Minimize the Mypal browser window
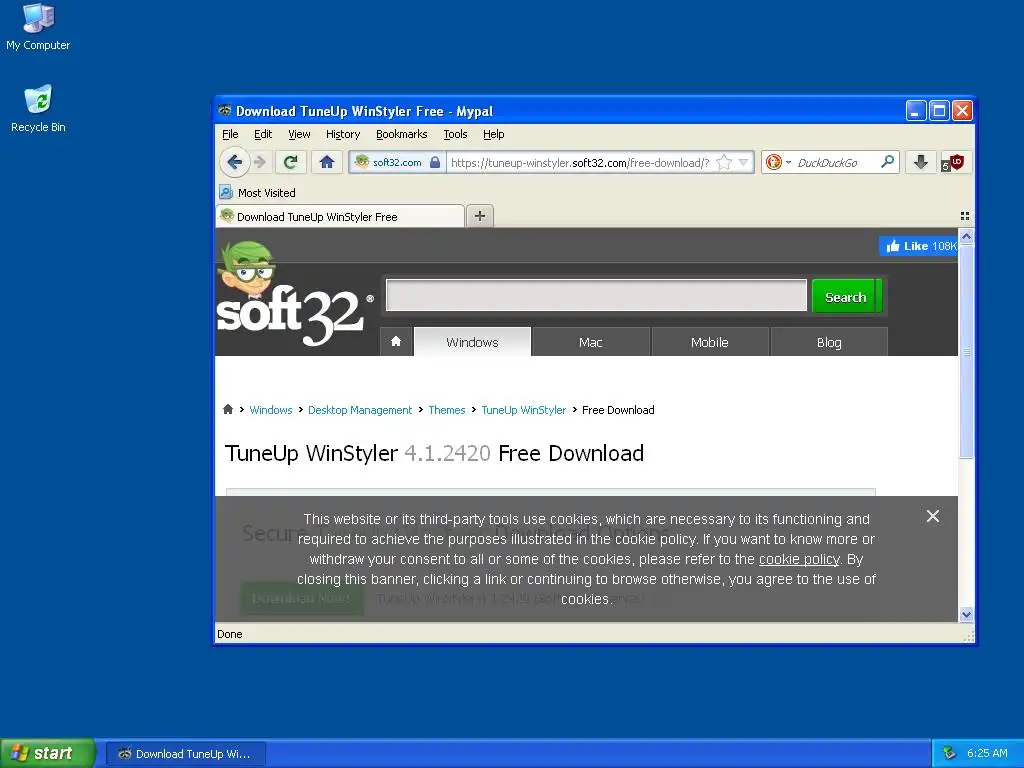The height and width of the screenshot is (768, 1024). point(916,111)
